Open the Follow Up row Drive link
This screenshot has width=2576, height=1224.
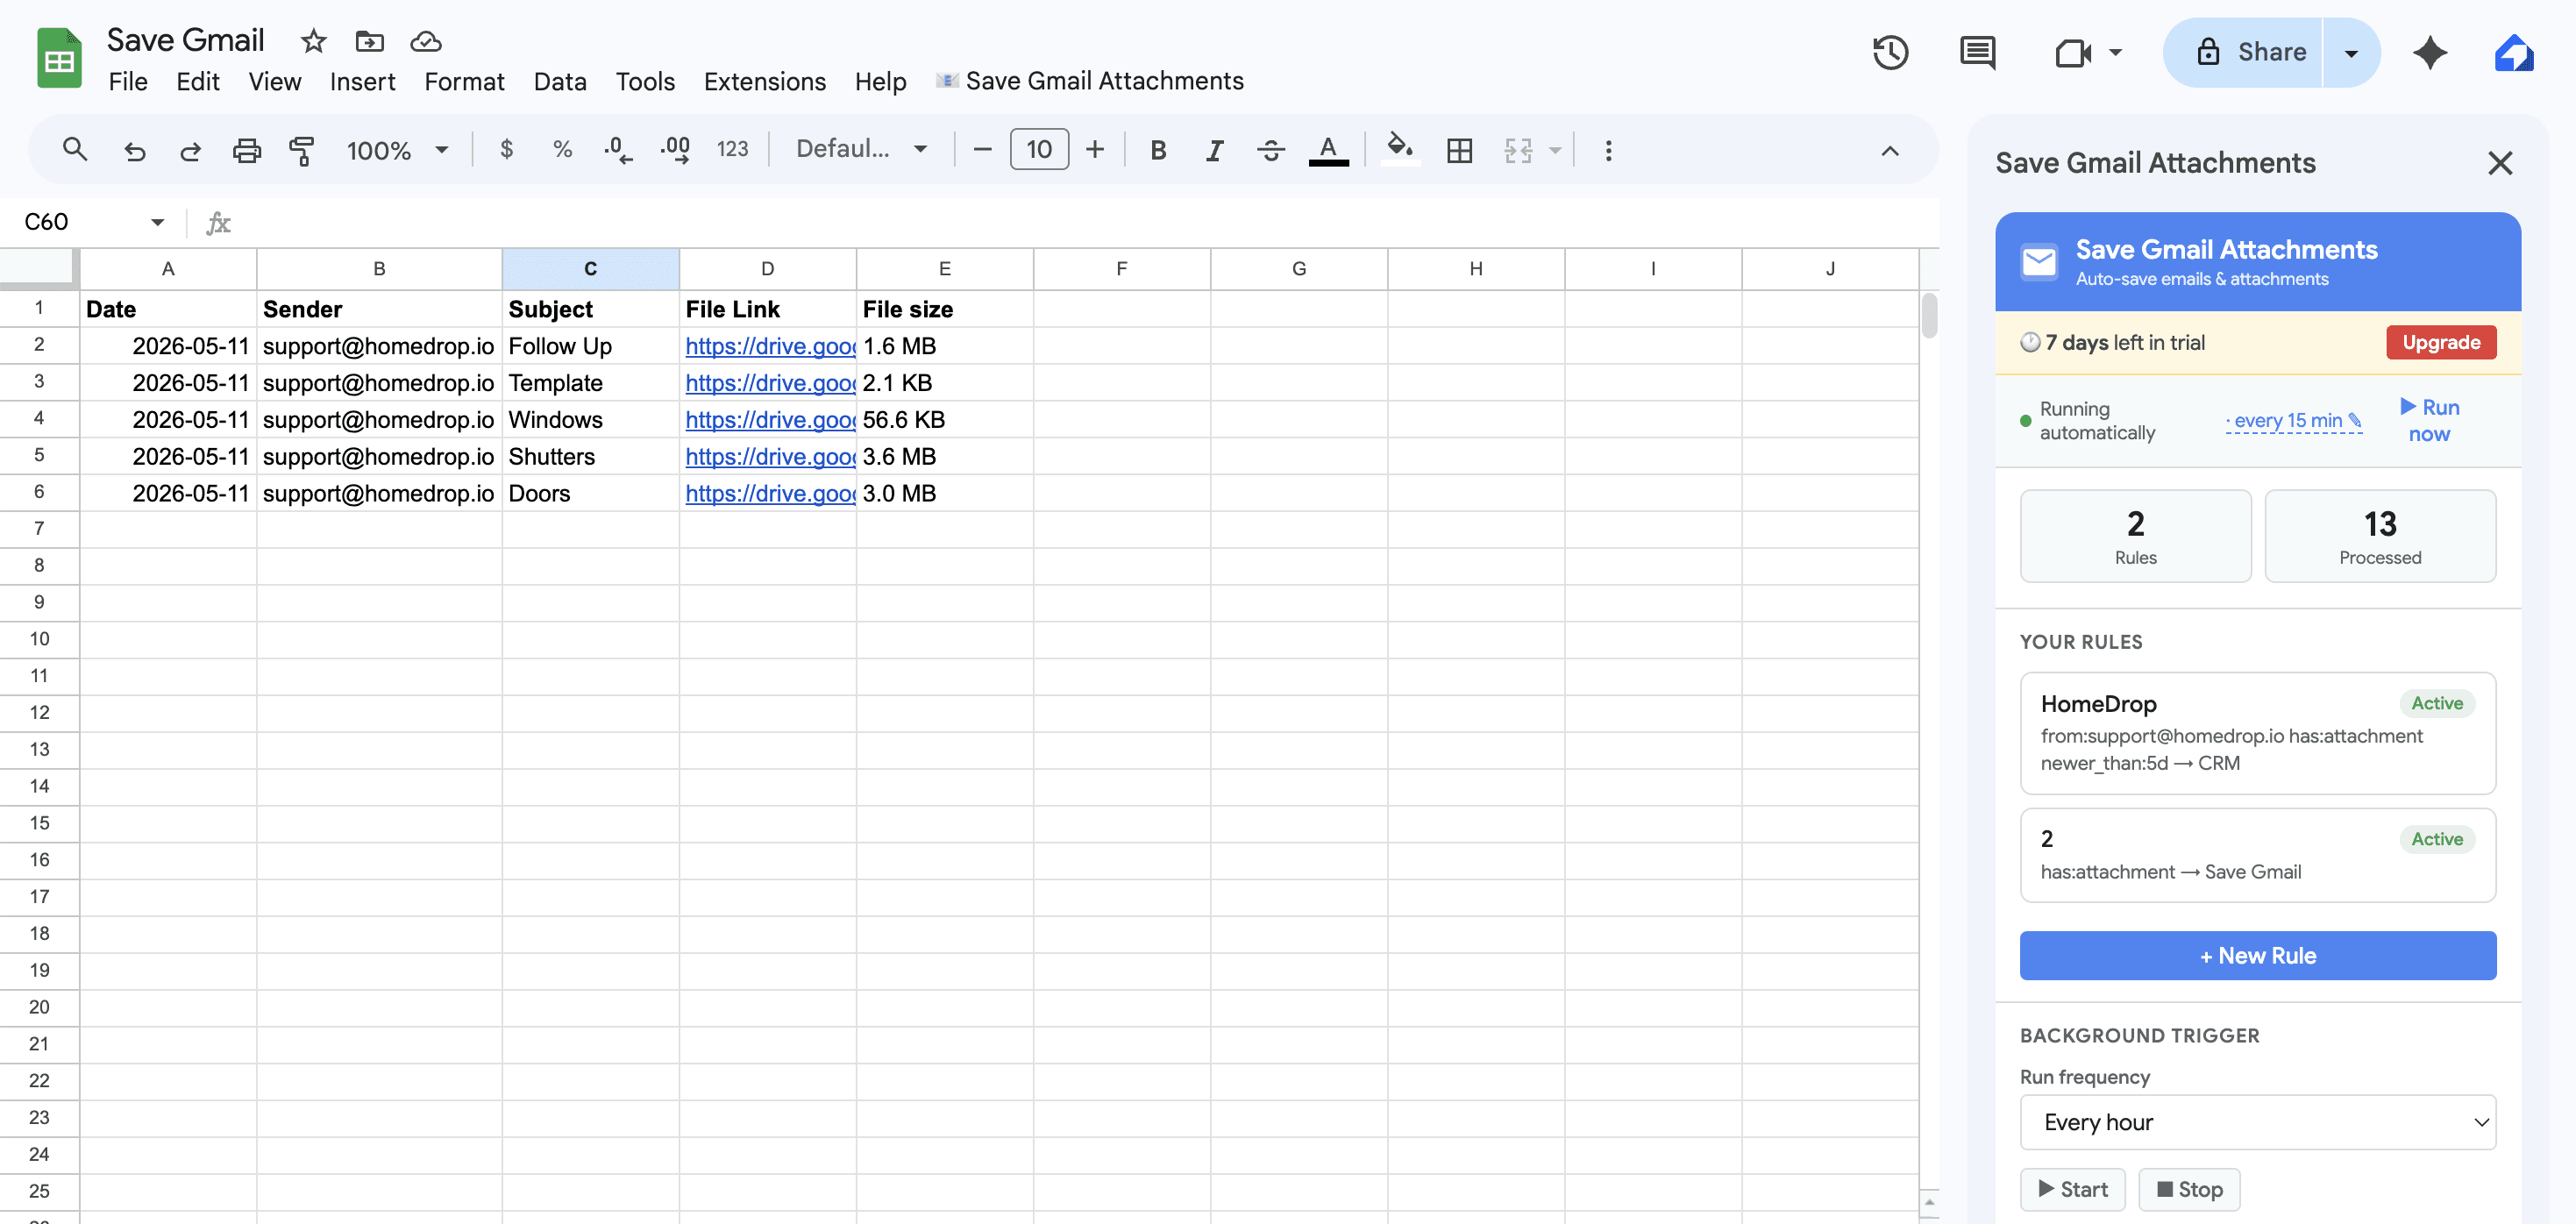pos(769,346)
